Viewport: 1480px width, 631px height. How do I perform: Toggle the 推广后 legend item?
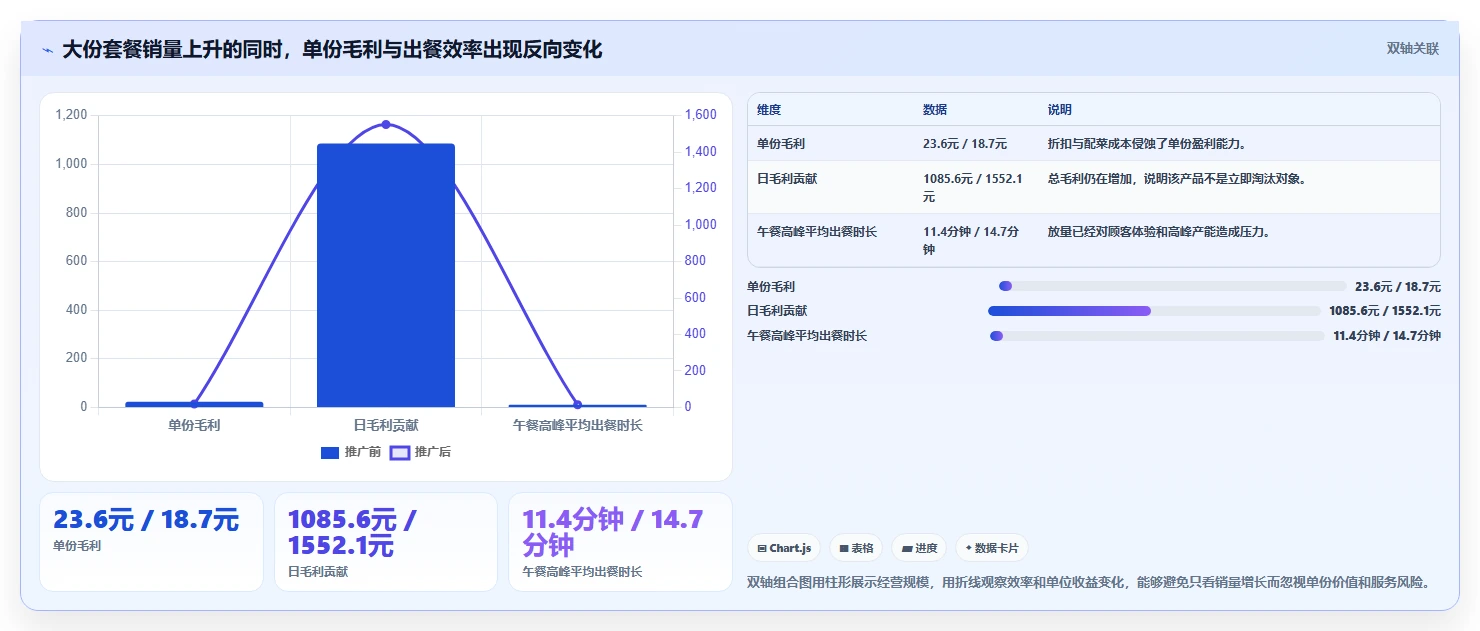coord(420,452)
